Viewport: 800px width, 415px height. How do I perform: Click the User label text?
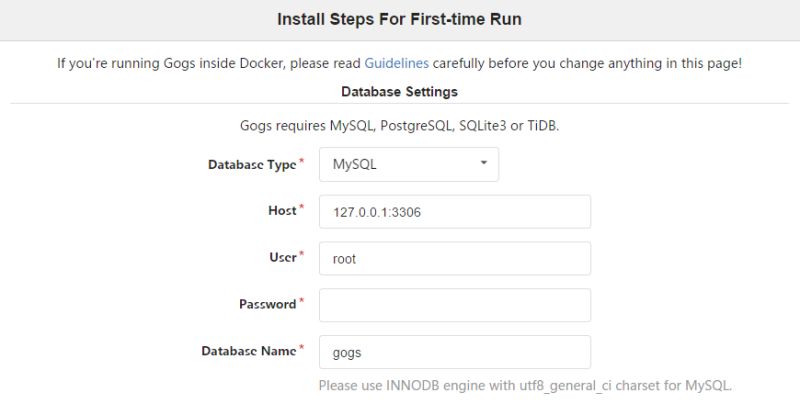pos(282,257)
